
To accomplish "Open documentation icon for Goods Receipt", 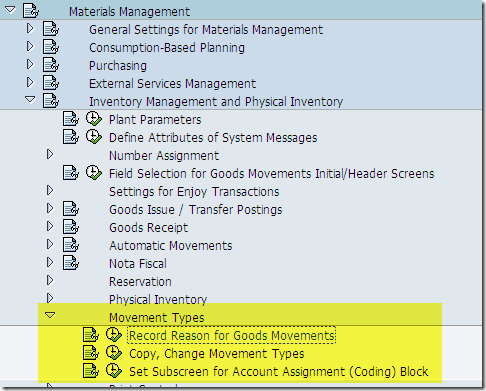I will tap(71, 227).
